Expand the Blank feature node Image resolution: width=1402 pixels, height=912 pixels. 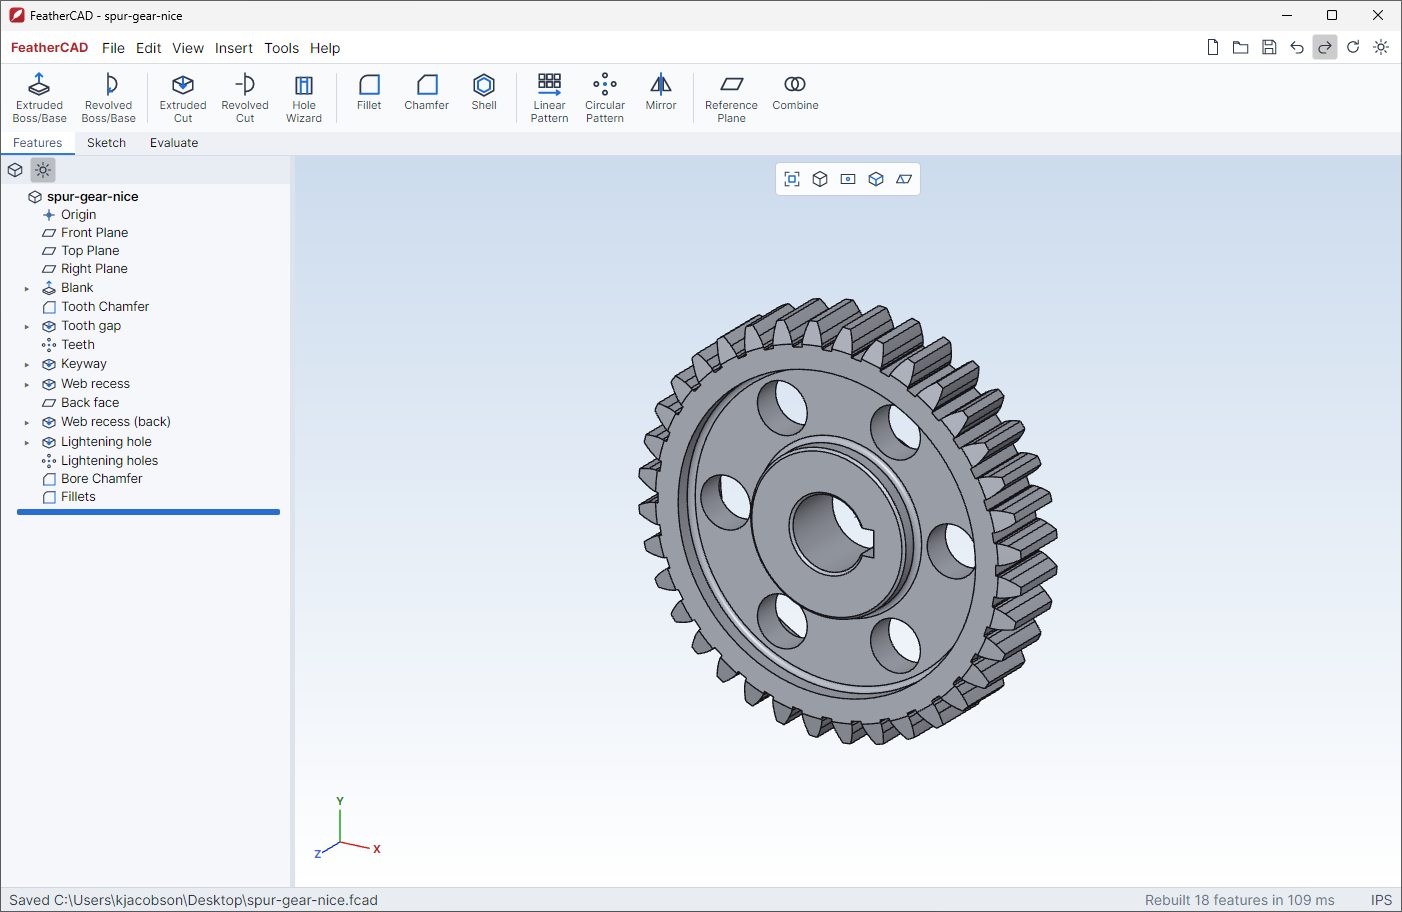coord(27,289)
